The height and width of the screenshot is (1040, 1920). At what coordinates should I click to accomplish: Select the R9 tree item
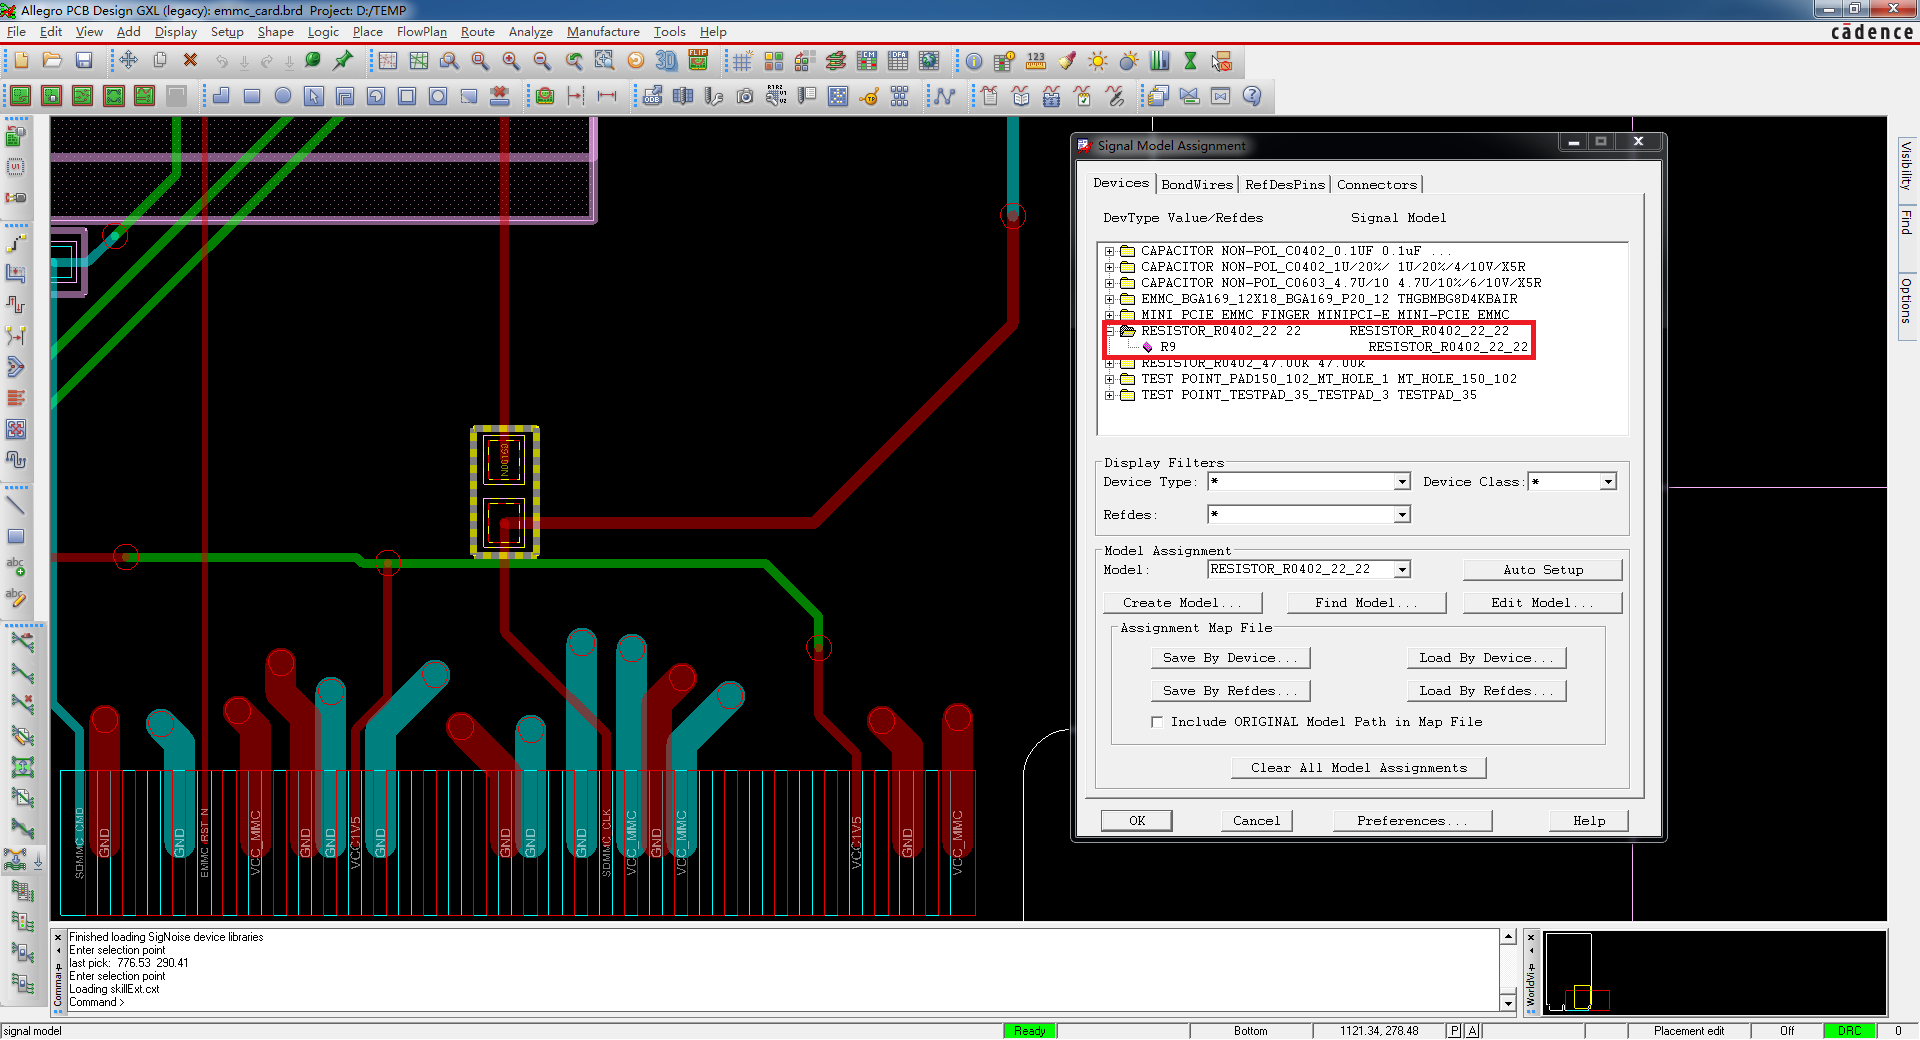1168,347
